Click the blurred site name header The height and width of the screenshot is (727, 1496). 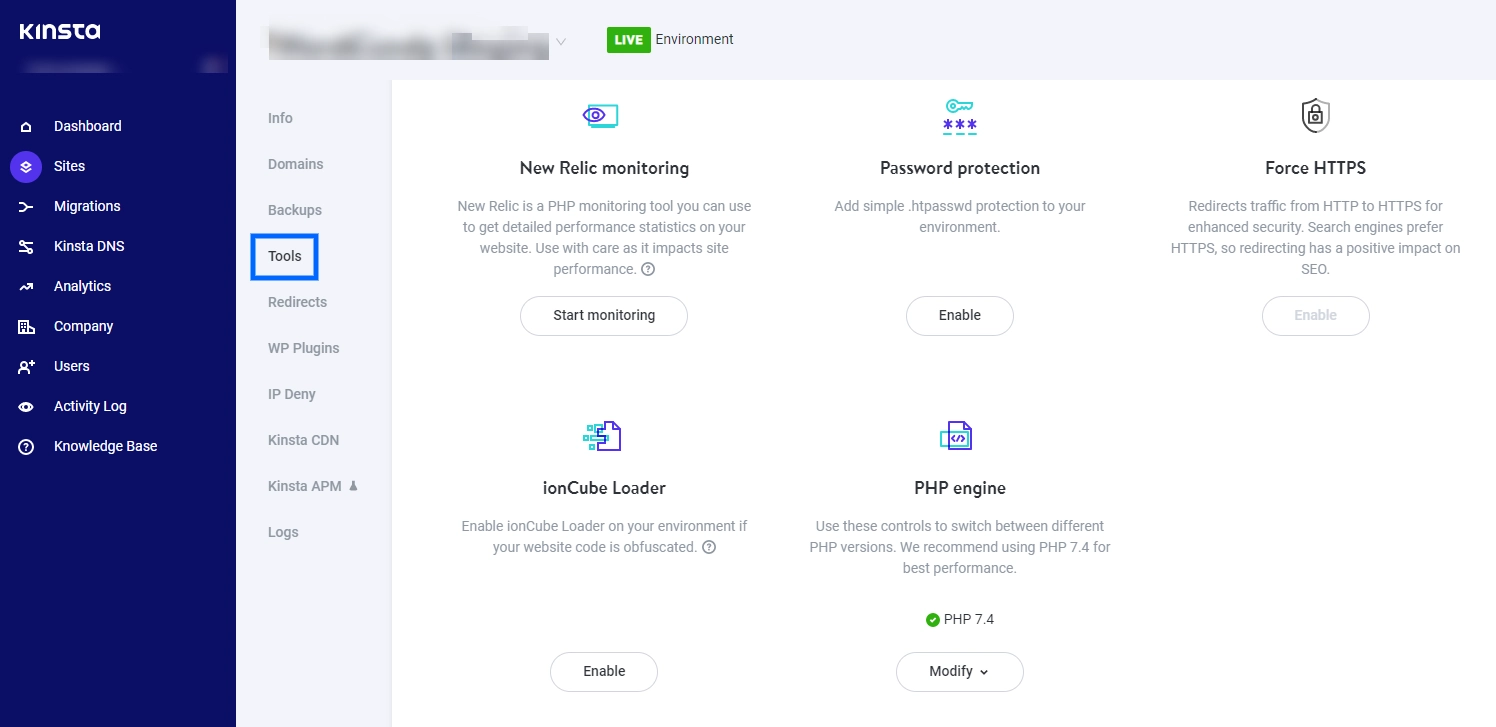tap(408, 43)
